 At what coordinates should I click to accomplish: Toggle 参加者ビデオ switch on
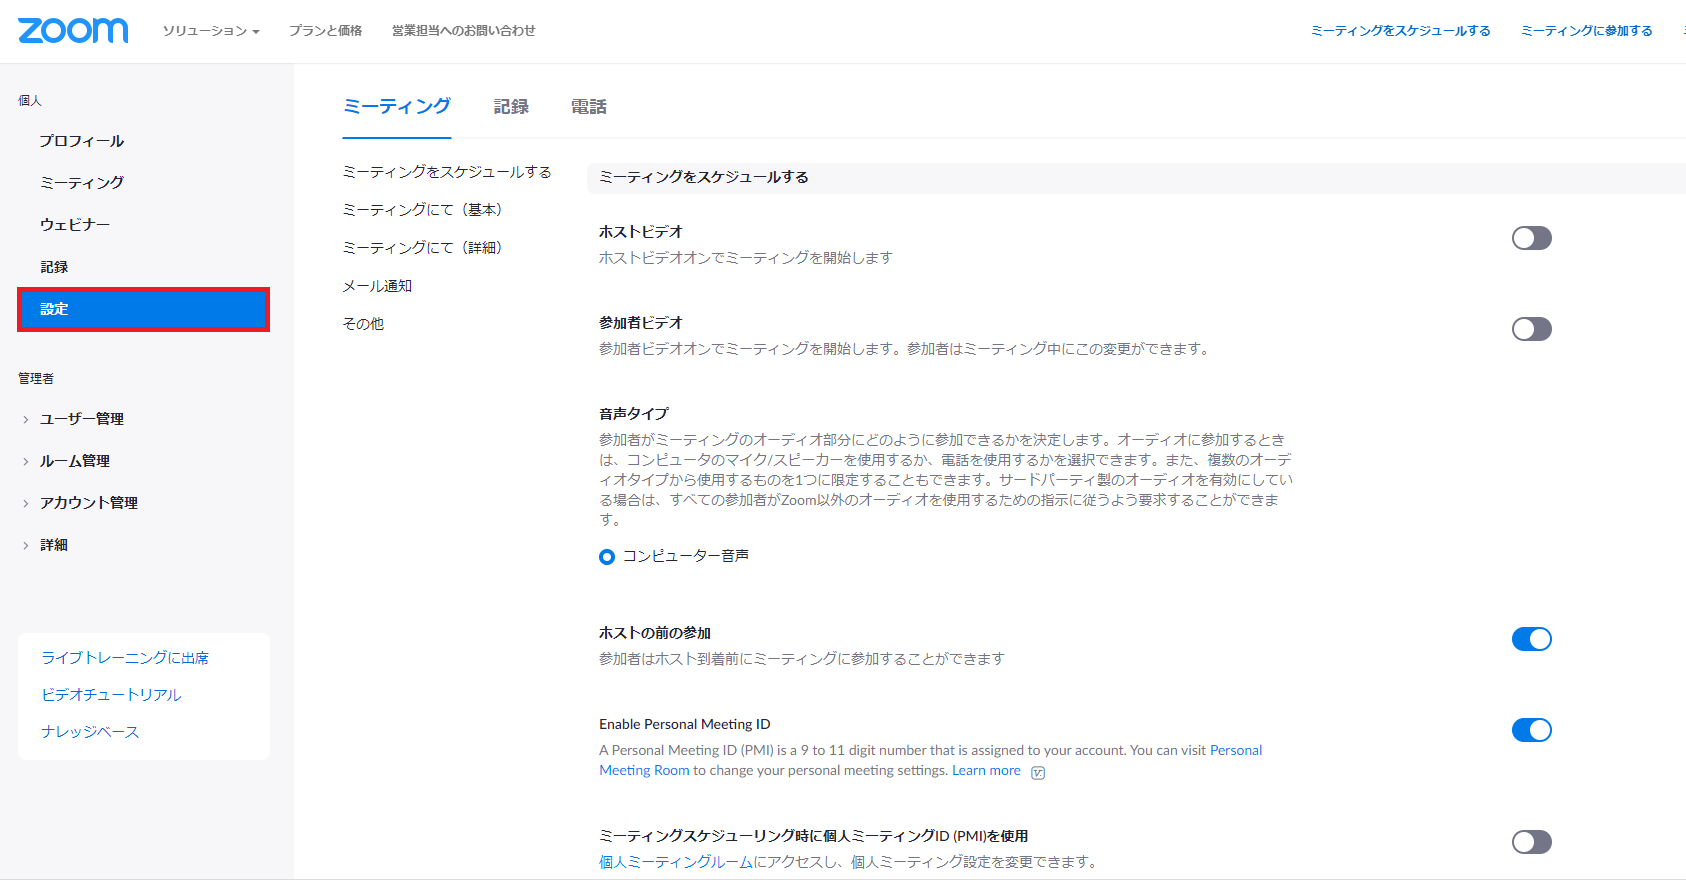pyautogui.click(x=1531, y=329)
